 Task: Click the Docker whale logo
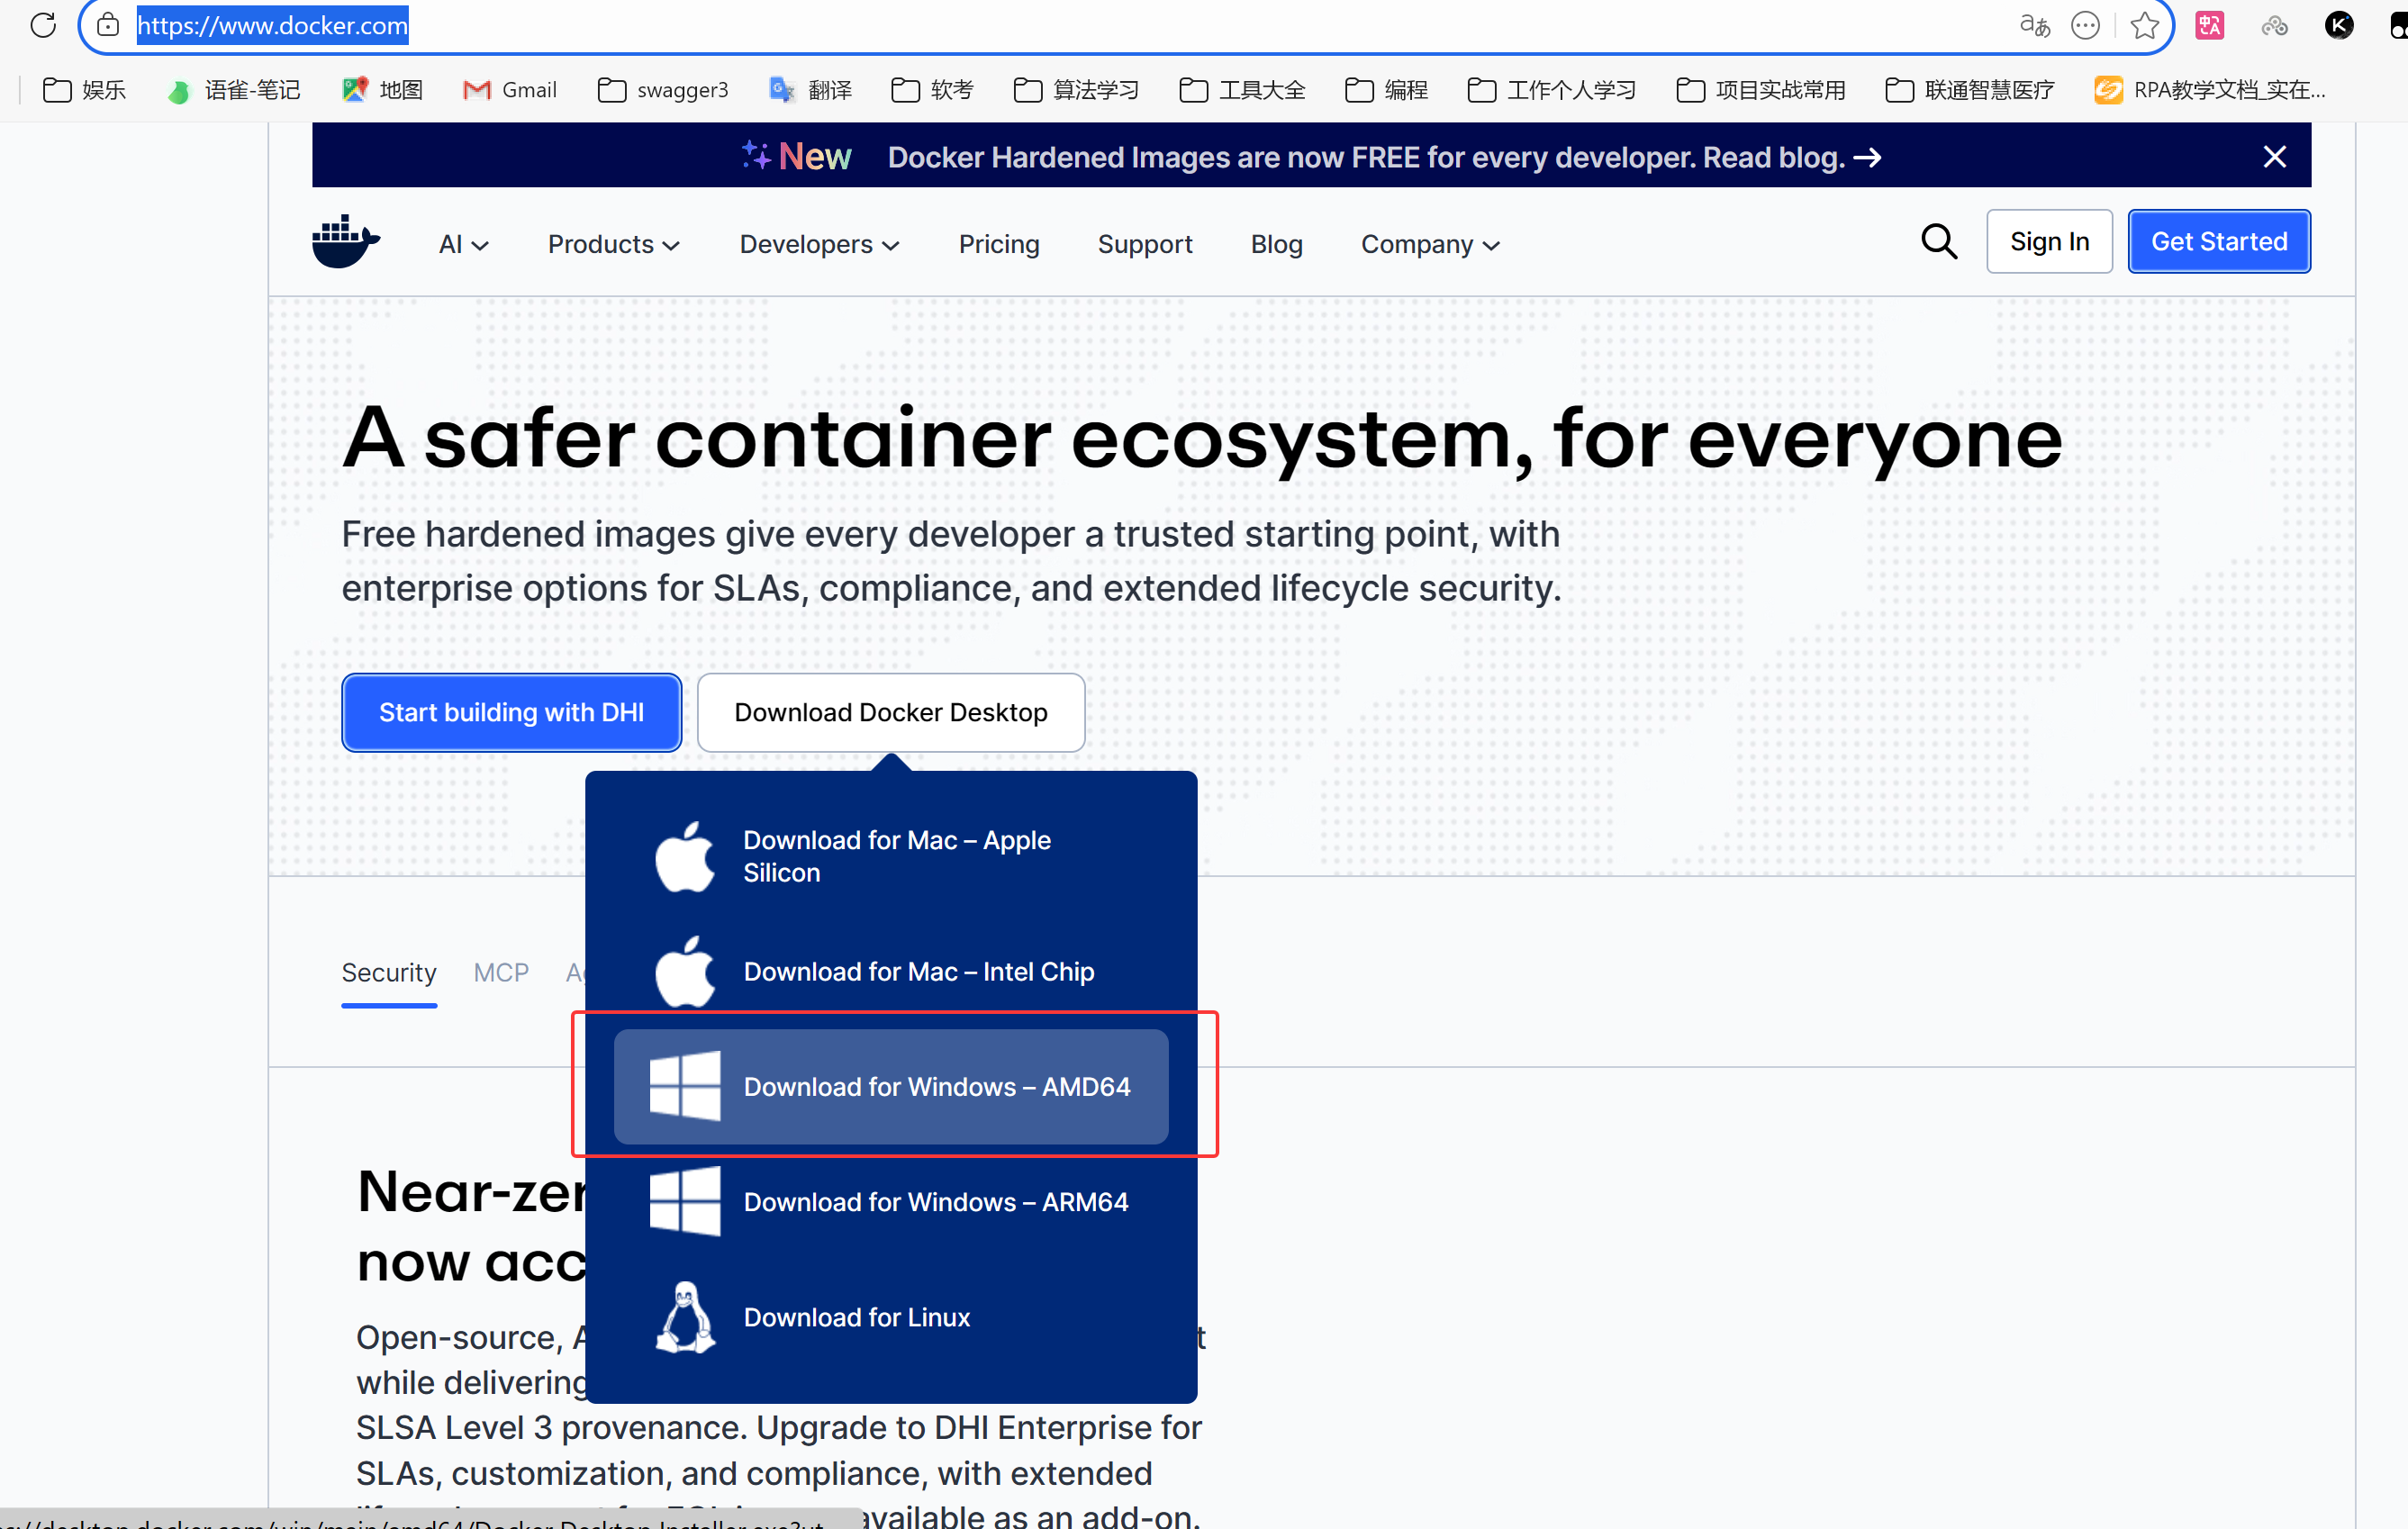coord(345,242)
